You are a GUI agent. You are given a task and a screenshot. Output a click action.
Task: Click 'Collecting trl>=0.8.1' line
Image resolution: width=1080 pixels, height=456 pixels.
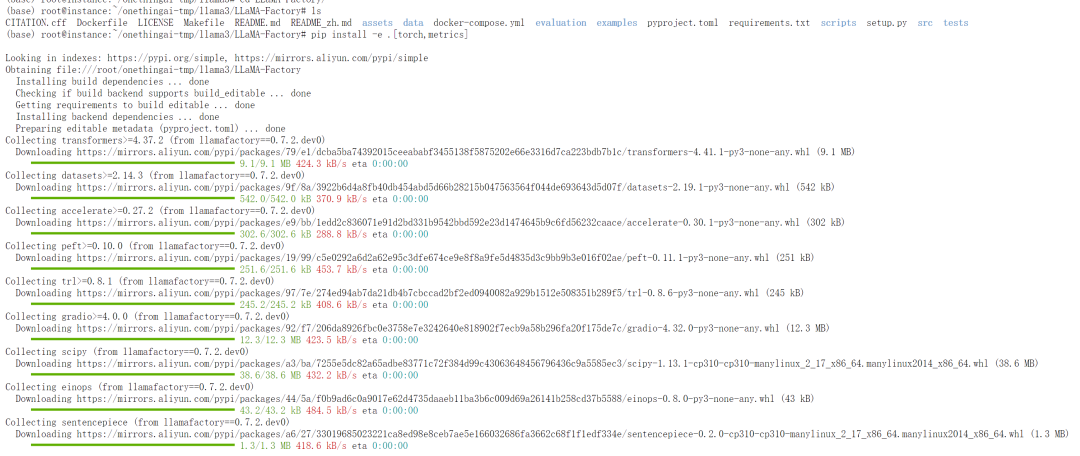tap(140, 280)
